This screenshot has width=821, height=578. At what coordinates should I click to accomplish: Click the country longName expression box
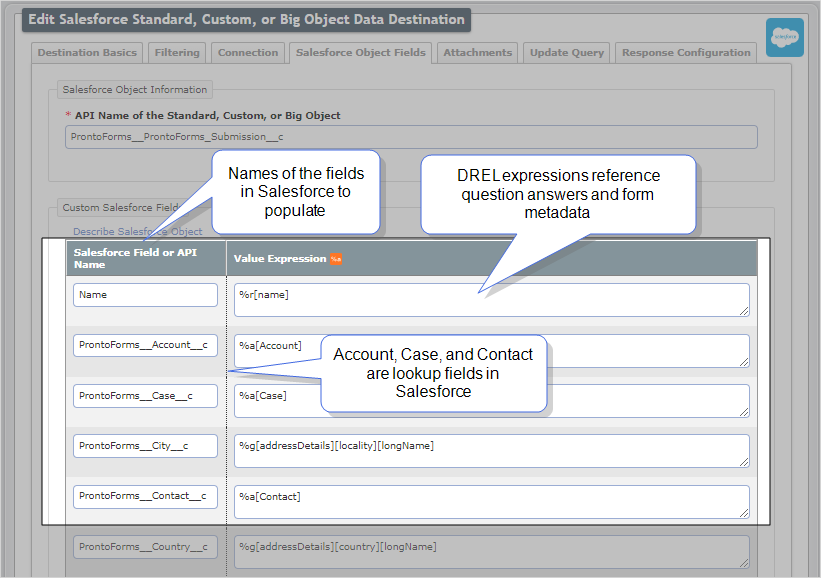pos(492,552)
